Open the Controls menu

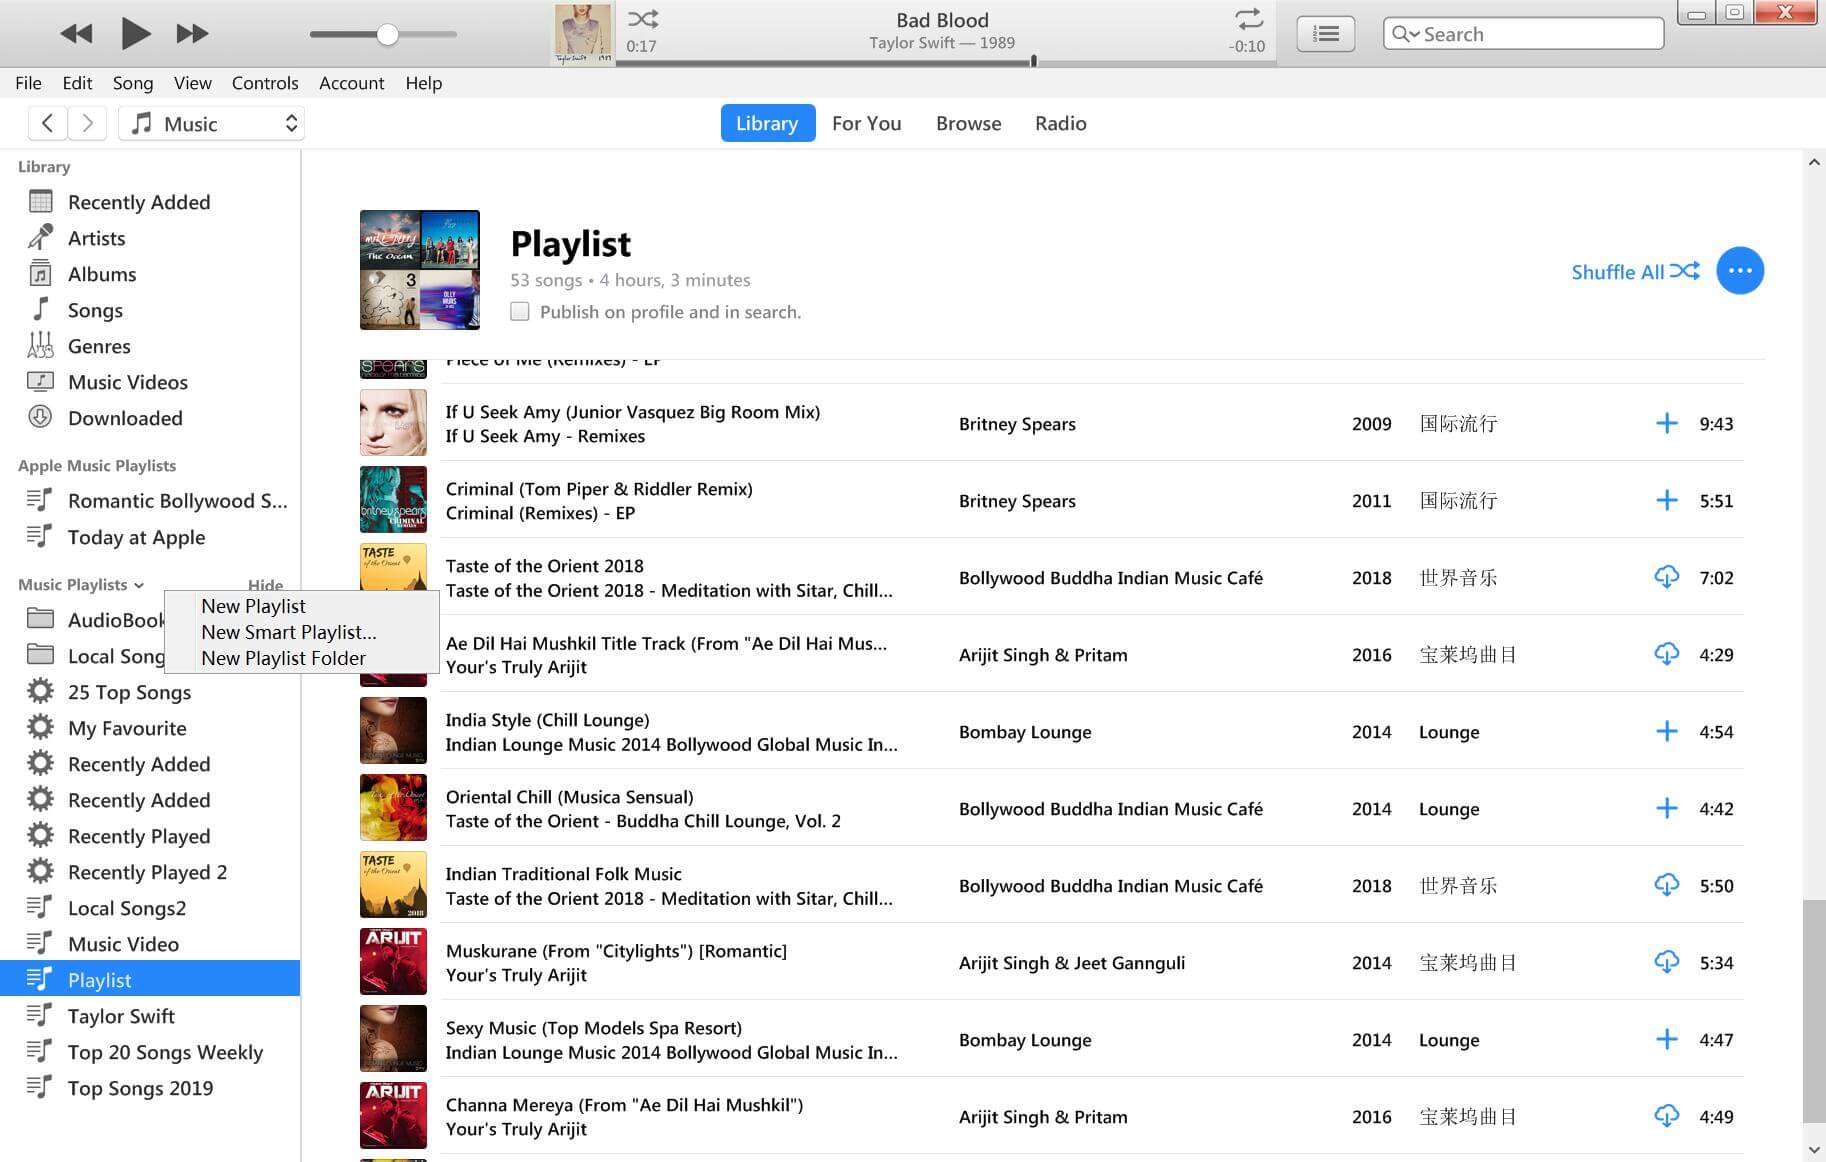click(x=265, y=83)
